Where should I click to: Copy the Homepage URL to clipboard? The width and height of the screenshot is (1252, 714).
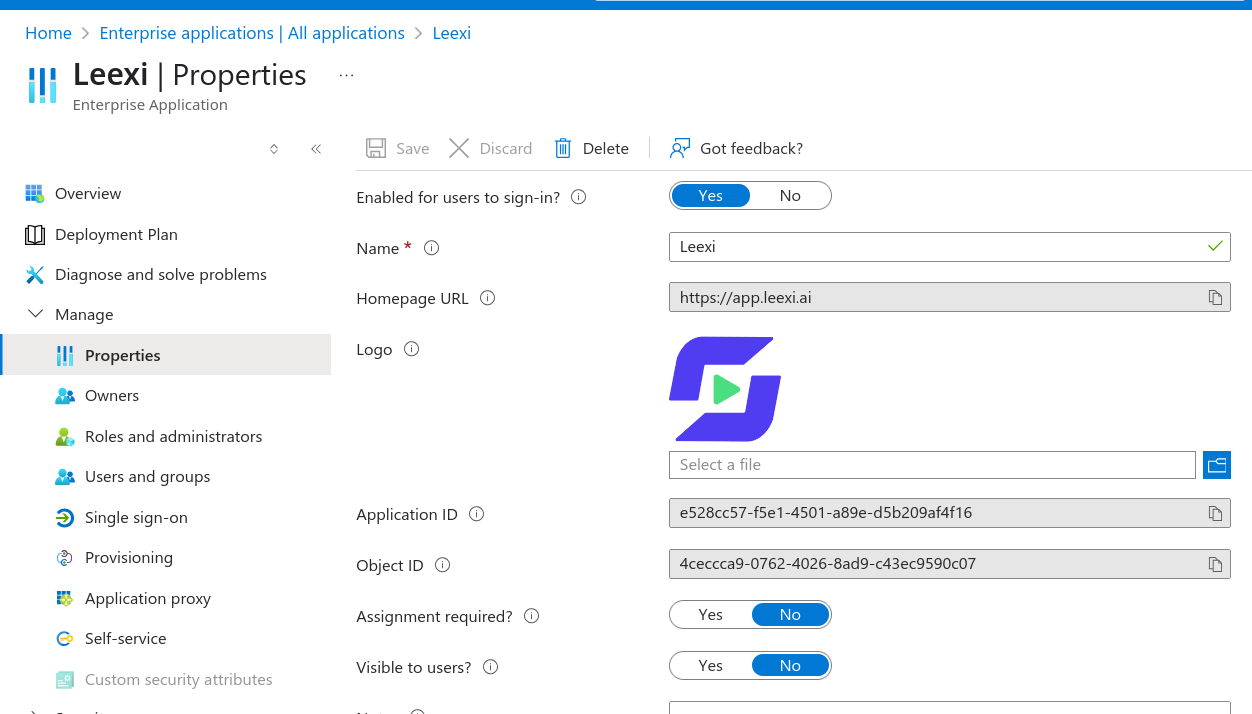[x=1215, y=297]
